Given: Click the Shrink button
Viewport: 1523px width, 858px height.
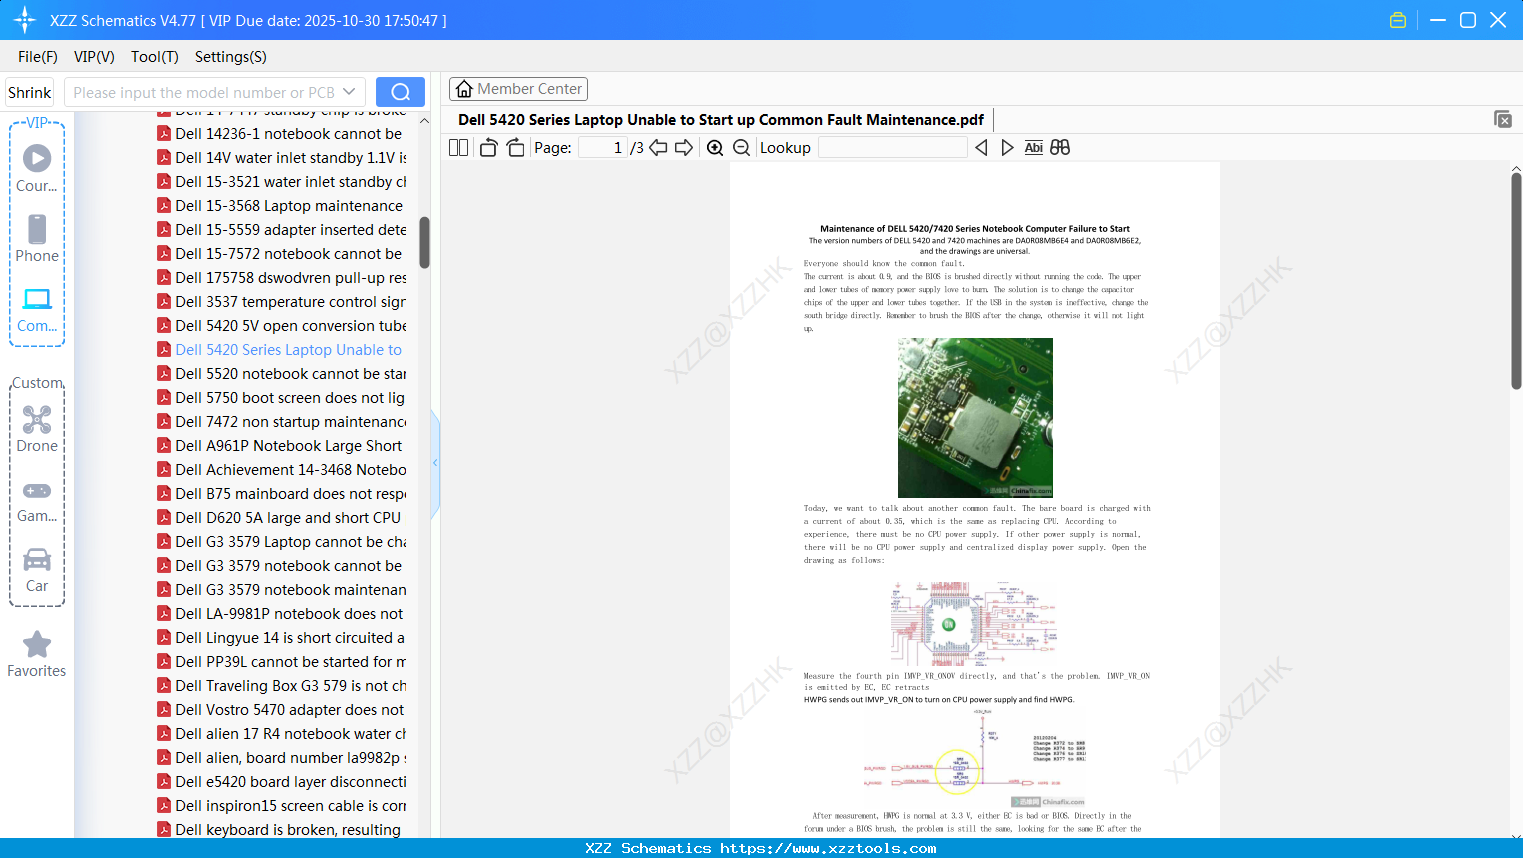Looking at the screenshot, I should [30, 92].
